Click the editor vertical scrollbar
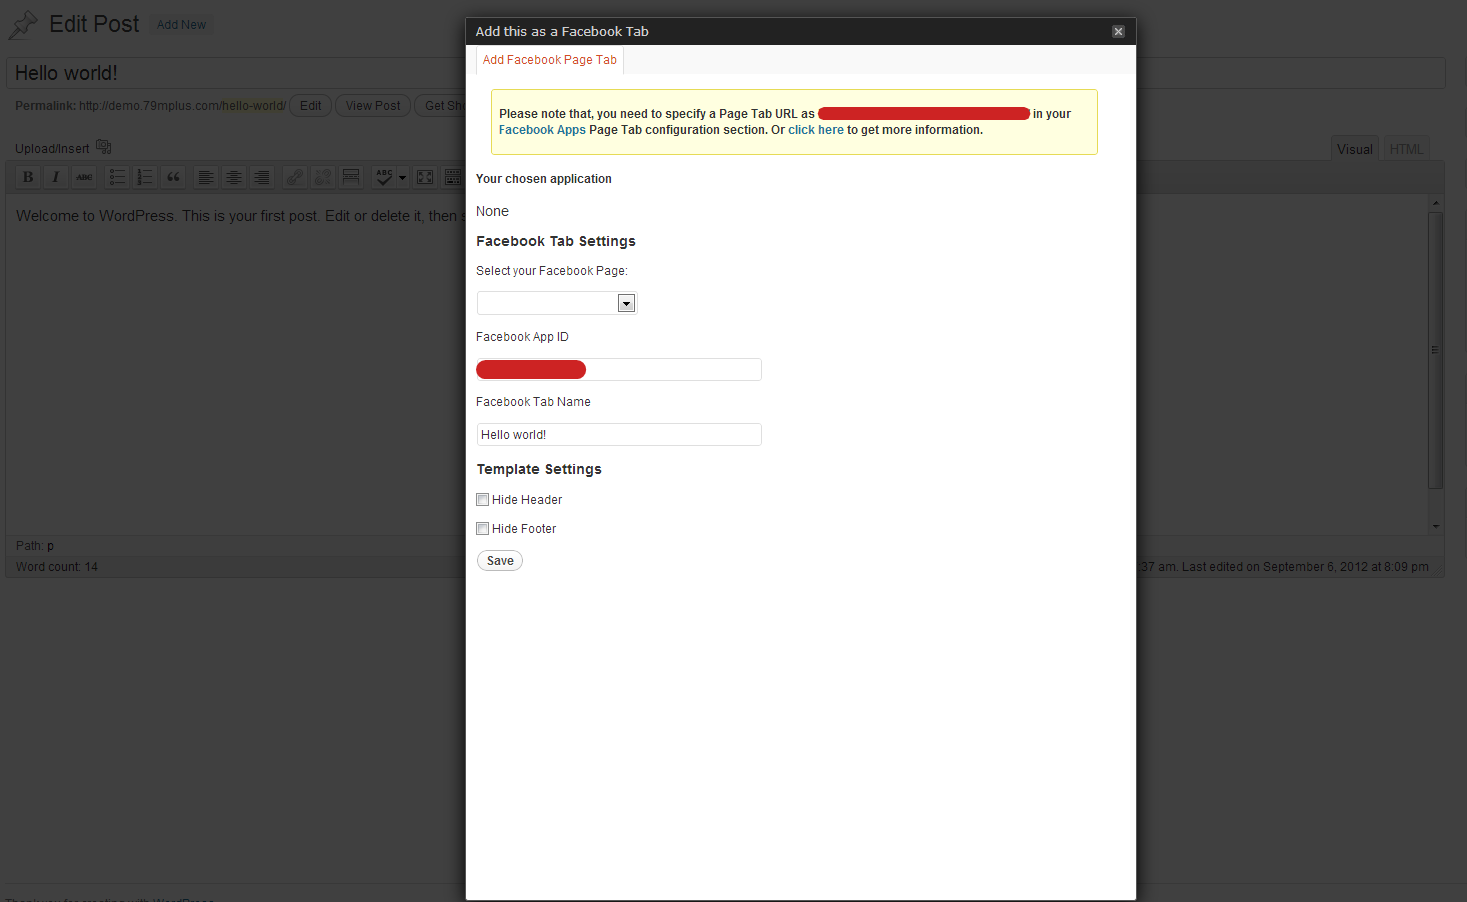This screenshot has height=902, width=1467. point(1436,351)
